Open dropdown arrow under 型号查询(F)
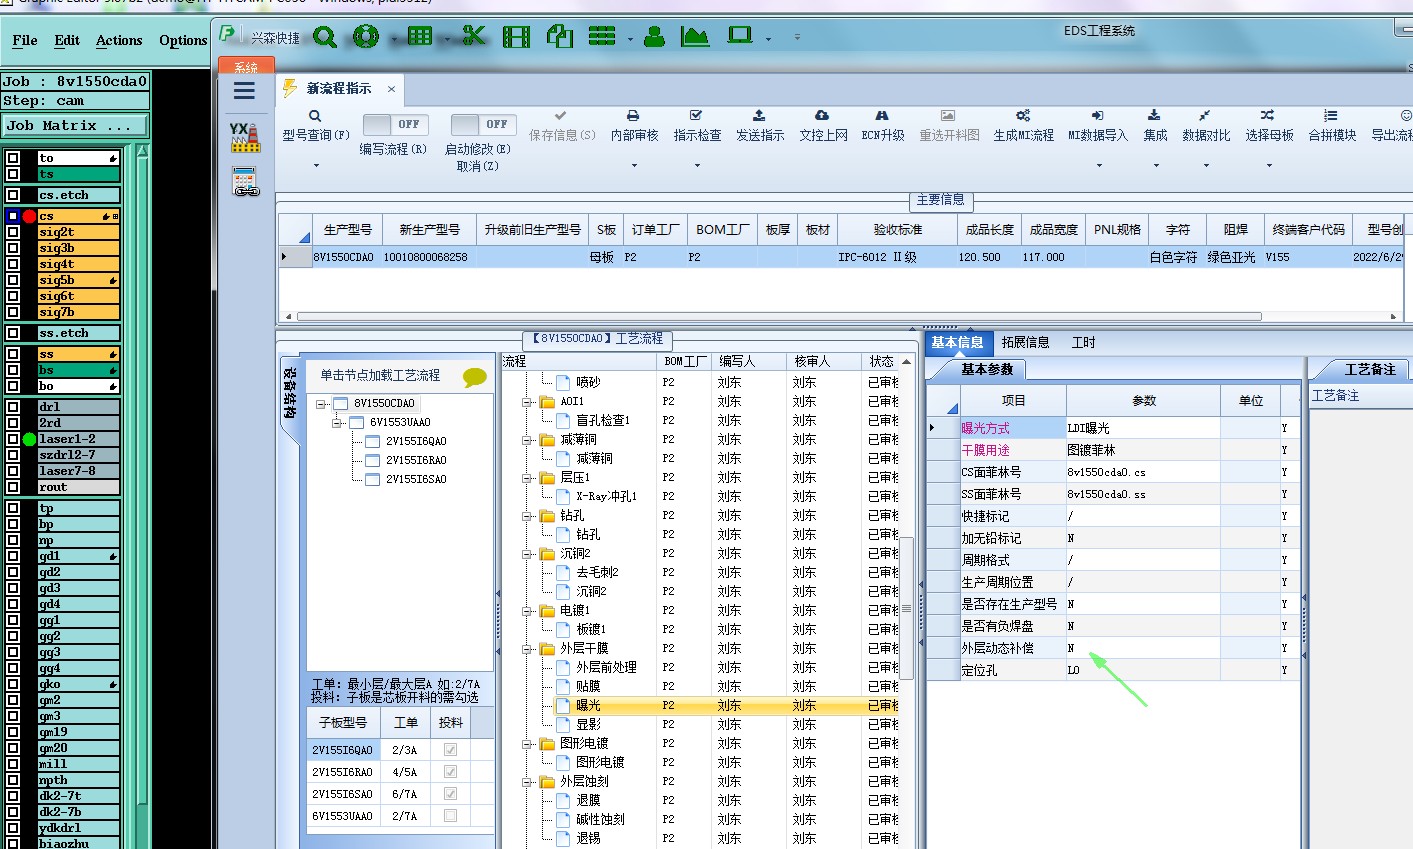The width and height of the screenshot is (1413, 849). (x=316, y=166)
